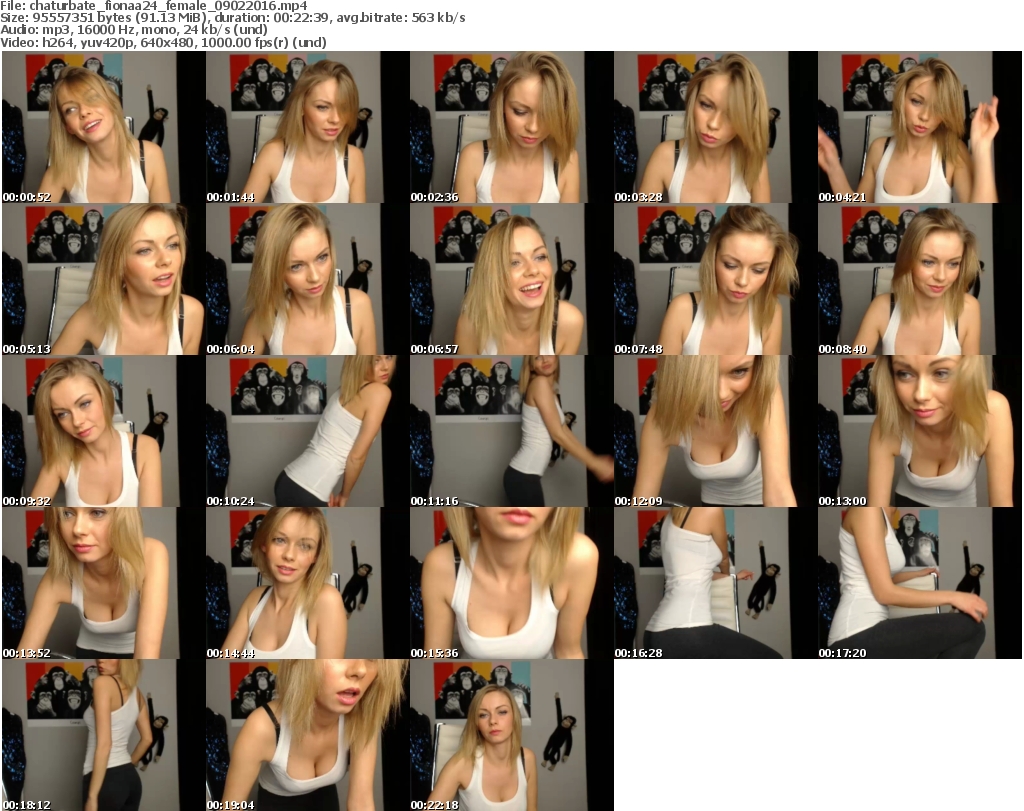Viewport: 1024px width, 811px height.
Task: Click the frame stamped 00:17:20
Action: coord(920,583)
